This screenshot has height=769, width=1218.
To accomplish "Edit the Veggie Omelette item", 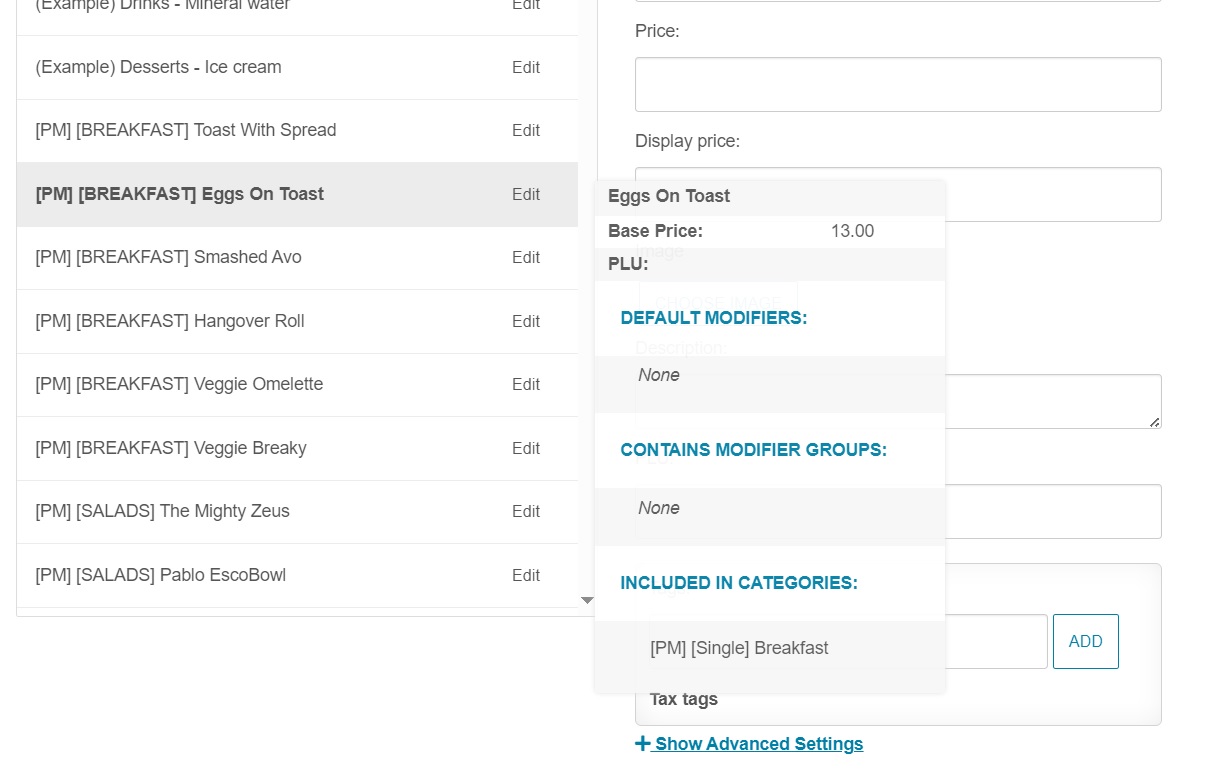I will (525, 385).
